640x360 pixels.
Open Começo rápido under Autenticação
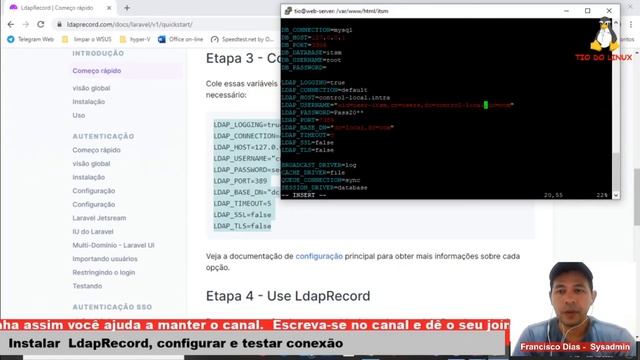pyautogui.click(x=96, y=150)
